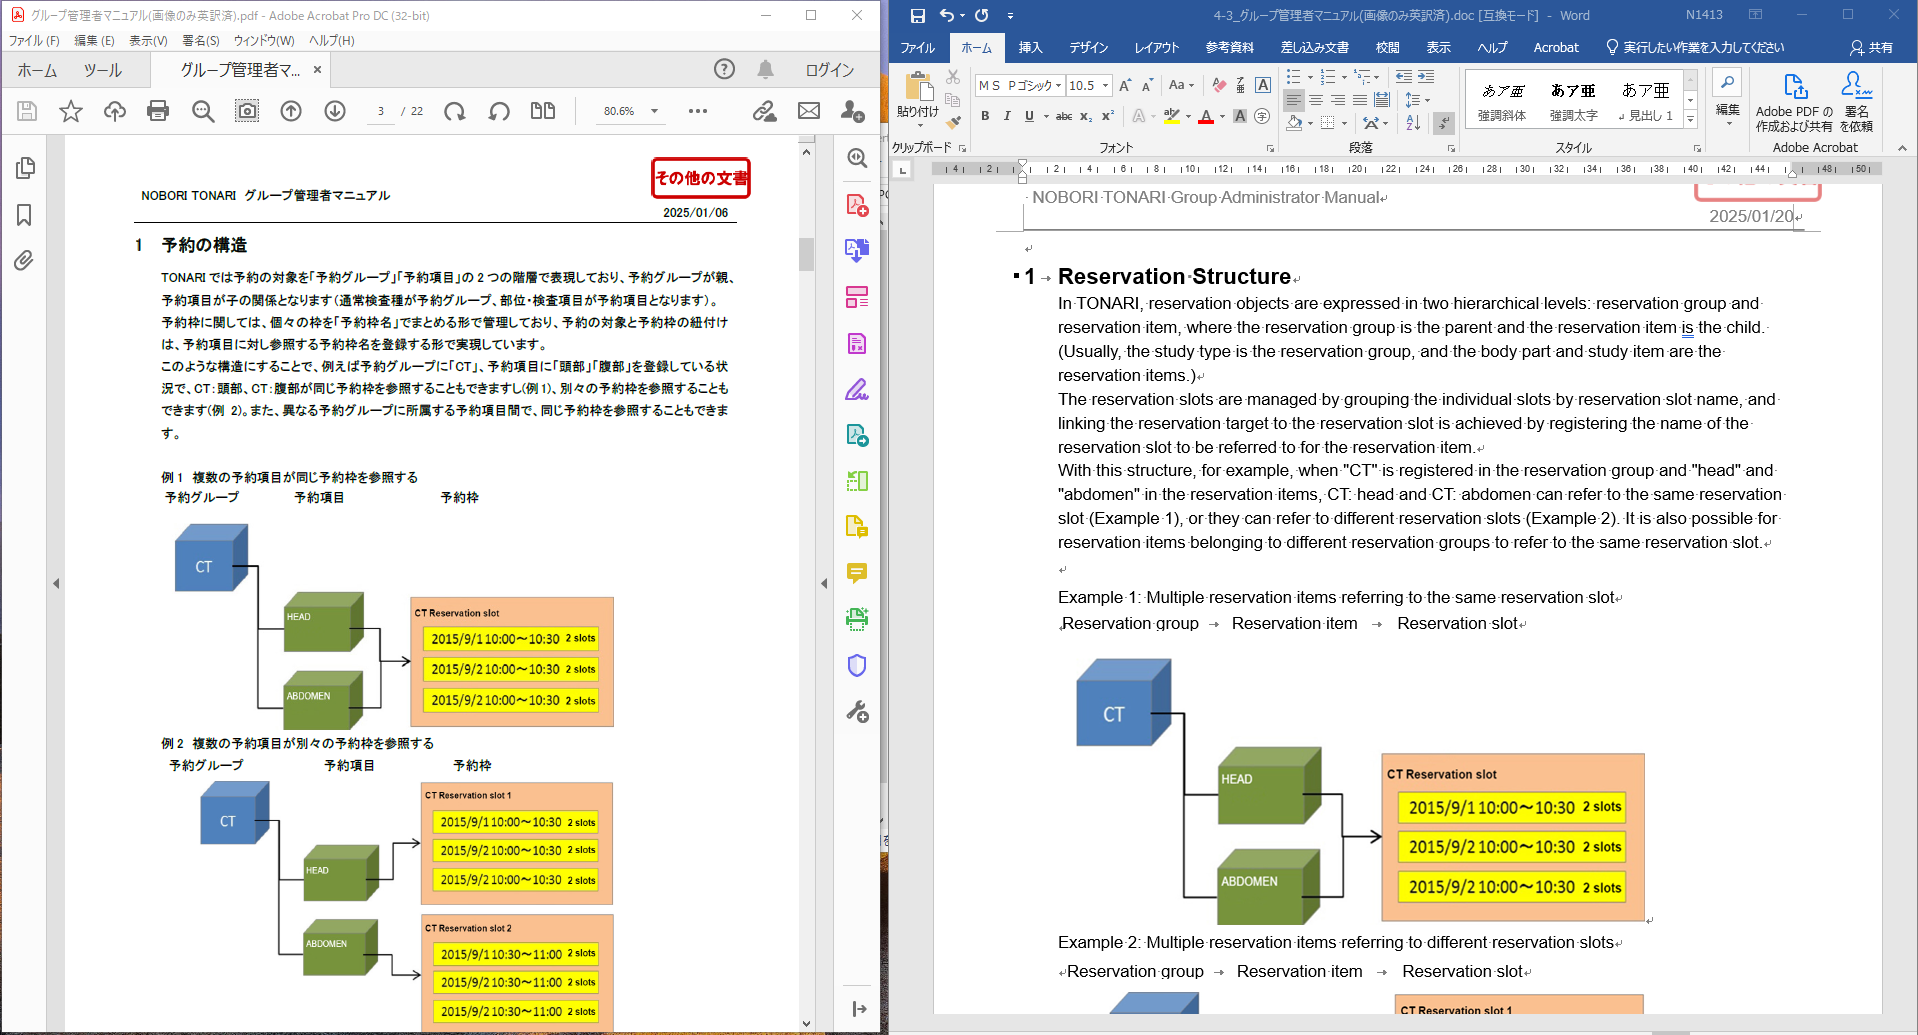Screen dimensions: 1918x1035
Task: Open the 校閲 ribbon tab in Word
Action: 1387,47
